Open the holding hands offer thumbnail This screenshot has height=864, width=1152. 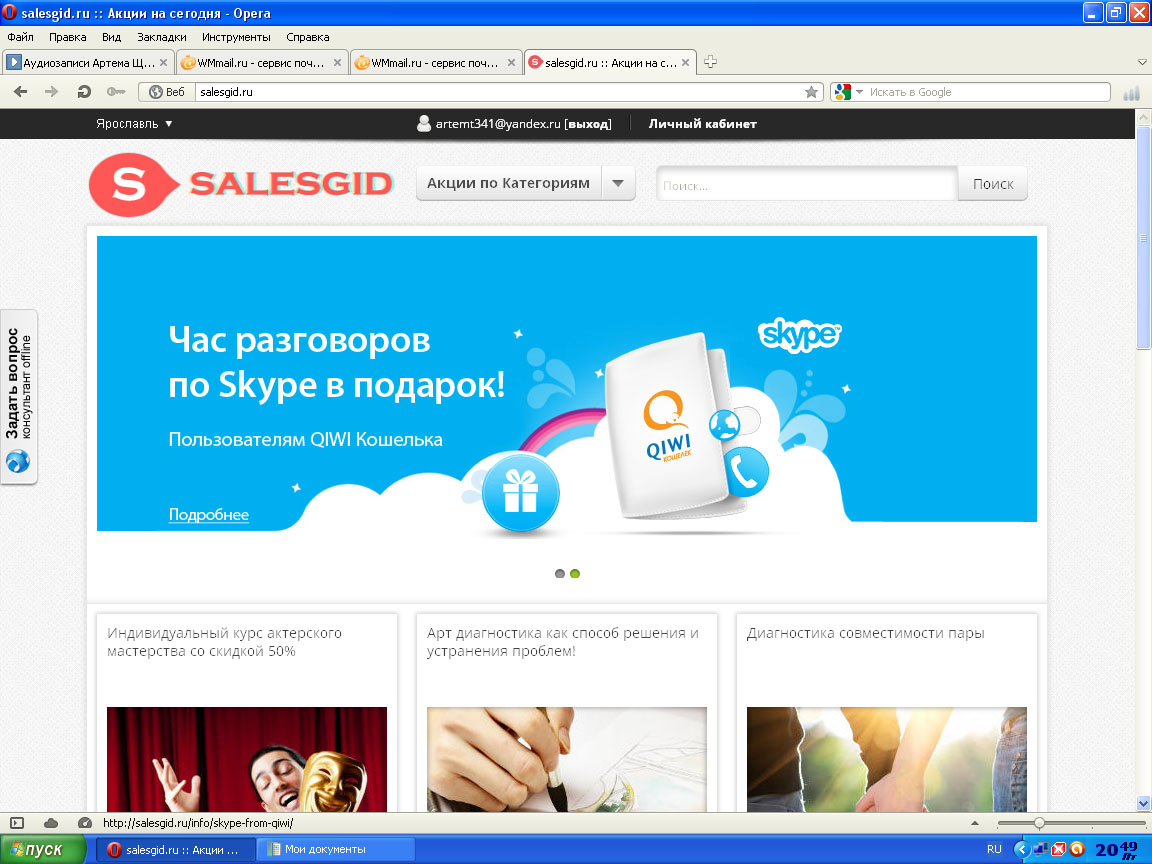point(887,760)
